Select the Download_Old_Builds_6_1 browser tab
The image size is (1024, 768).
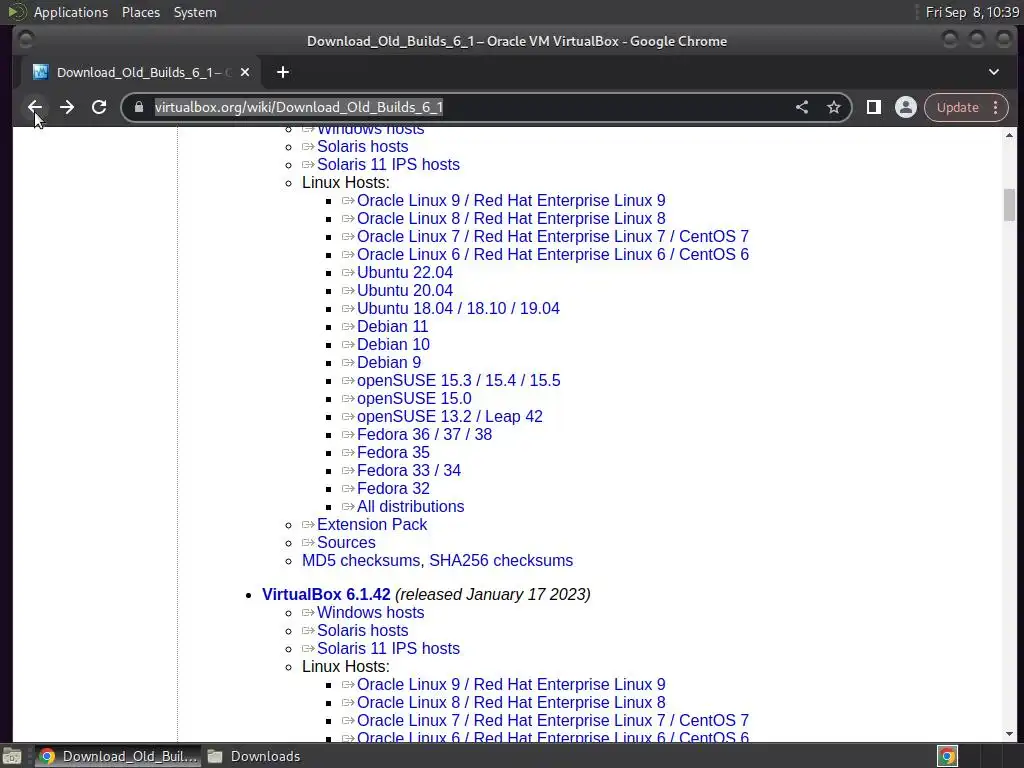(x=141, y=72)
